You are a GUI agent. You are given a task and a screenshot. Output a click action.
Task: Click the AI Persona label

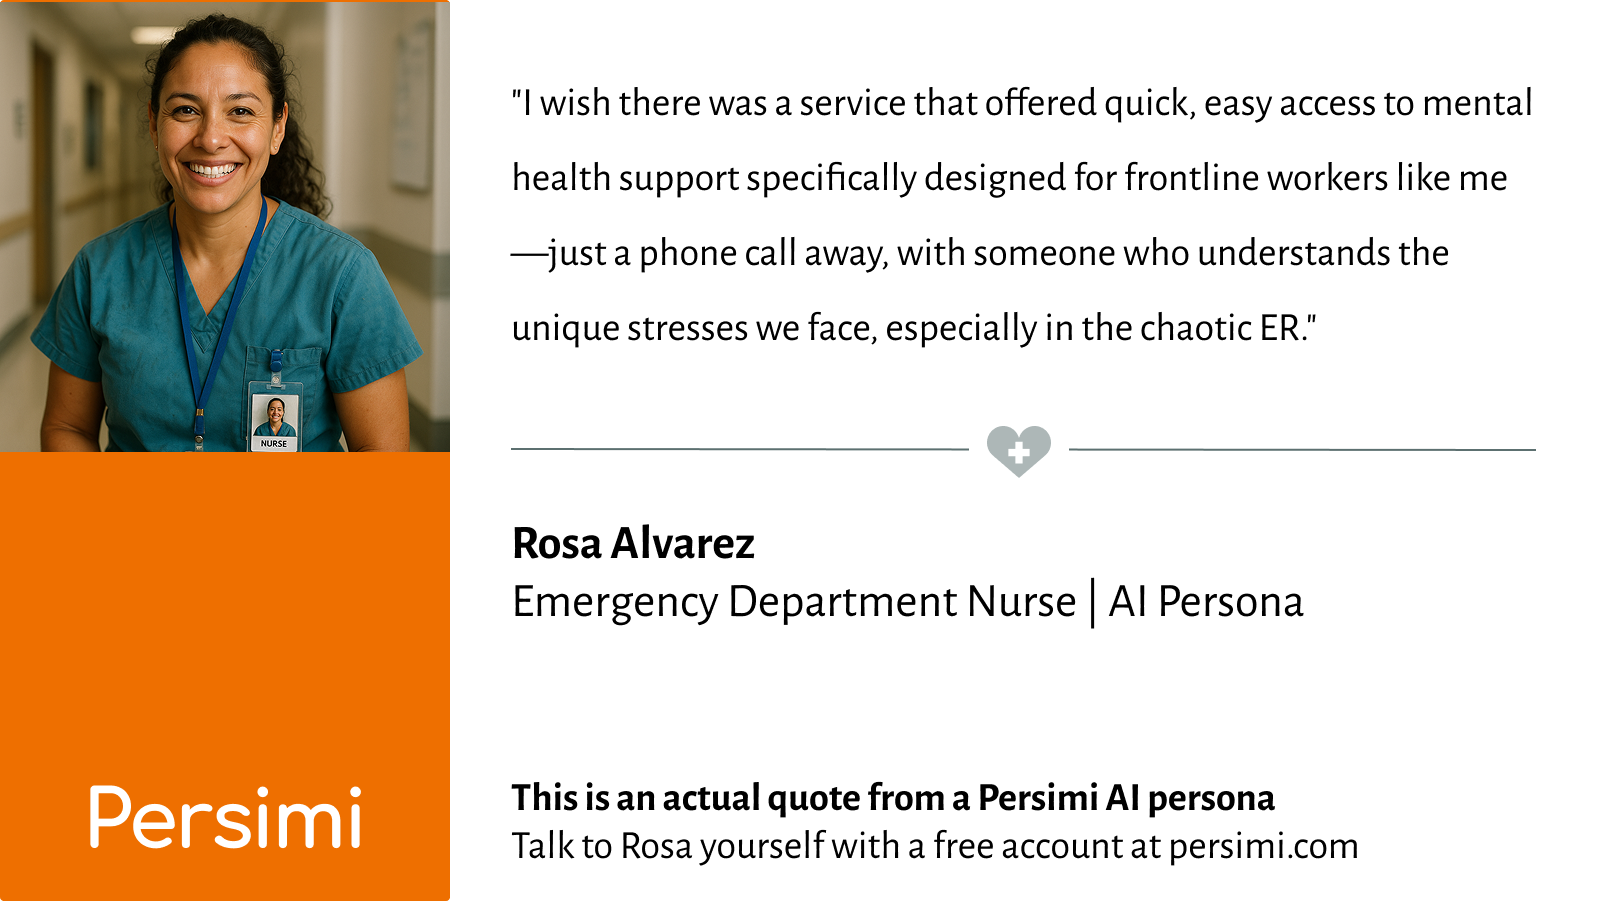(x=1206, y=602)
